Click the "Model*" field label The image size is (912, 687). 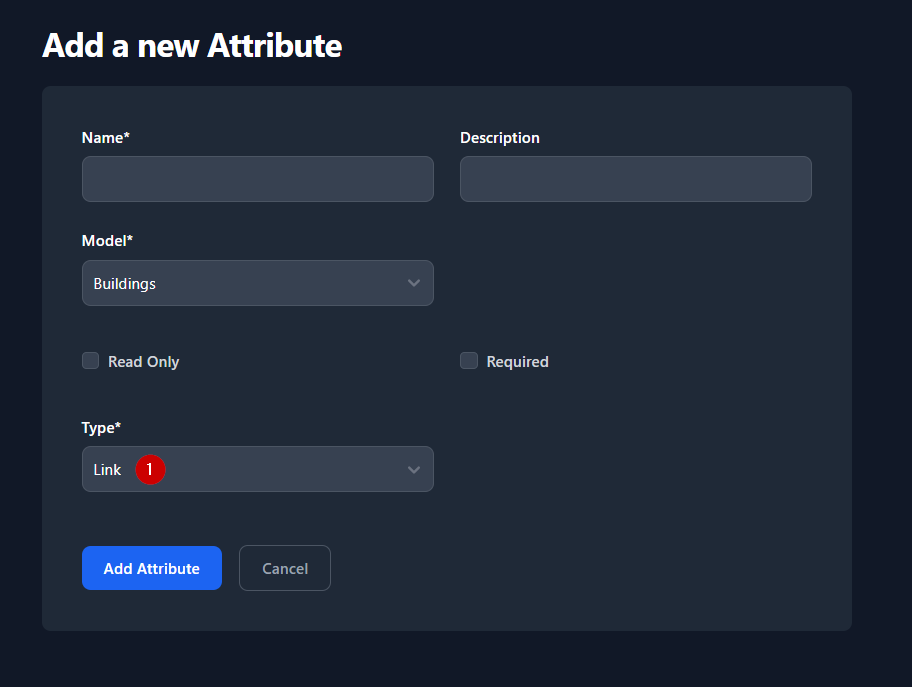(107, 241)
